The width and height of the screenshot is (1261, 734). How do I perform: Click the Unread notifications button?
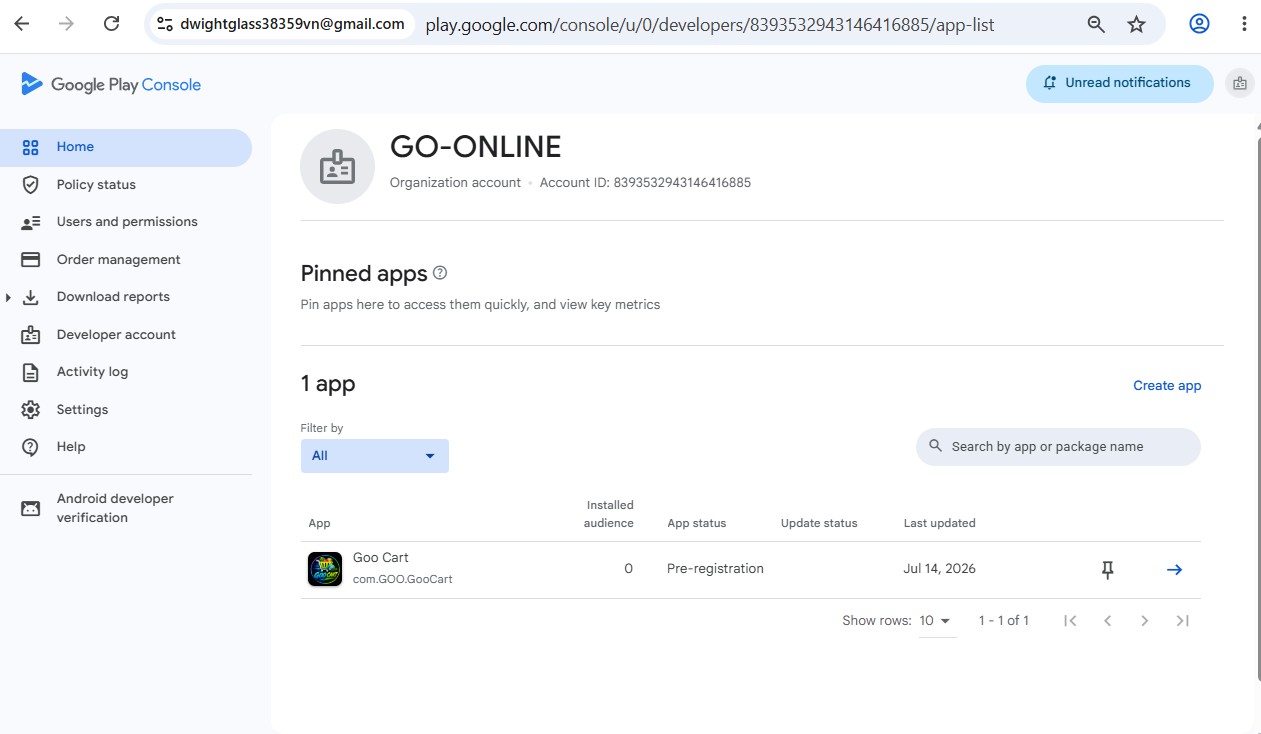click(x=1119, y=84)
